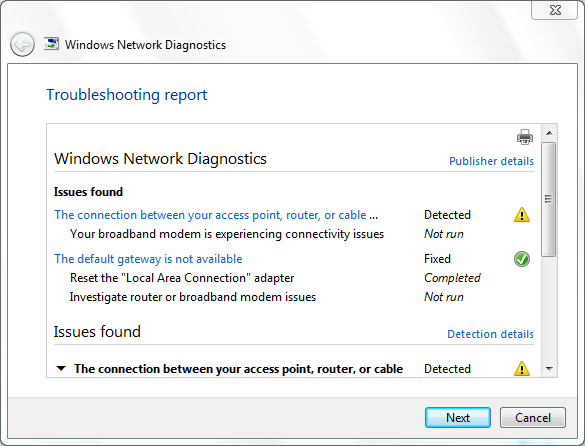This screenshot has height=446, width=585.
Task: Click 'Detected' status in the bottom bold row
Action: (x=447, y=369)
